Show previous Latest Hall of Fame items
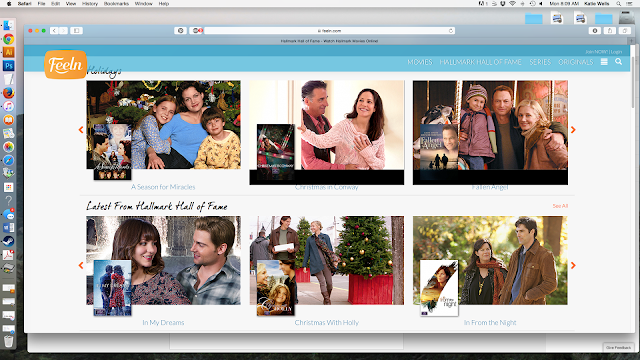Image resolution: width=640 pixels, height=360 pixels. [x=81, y=265]
